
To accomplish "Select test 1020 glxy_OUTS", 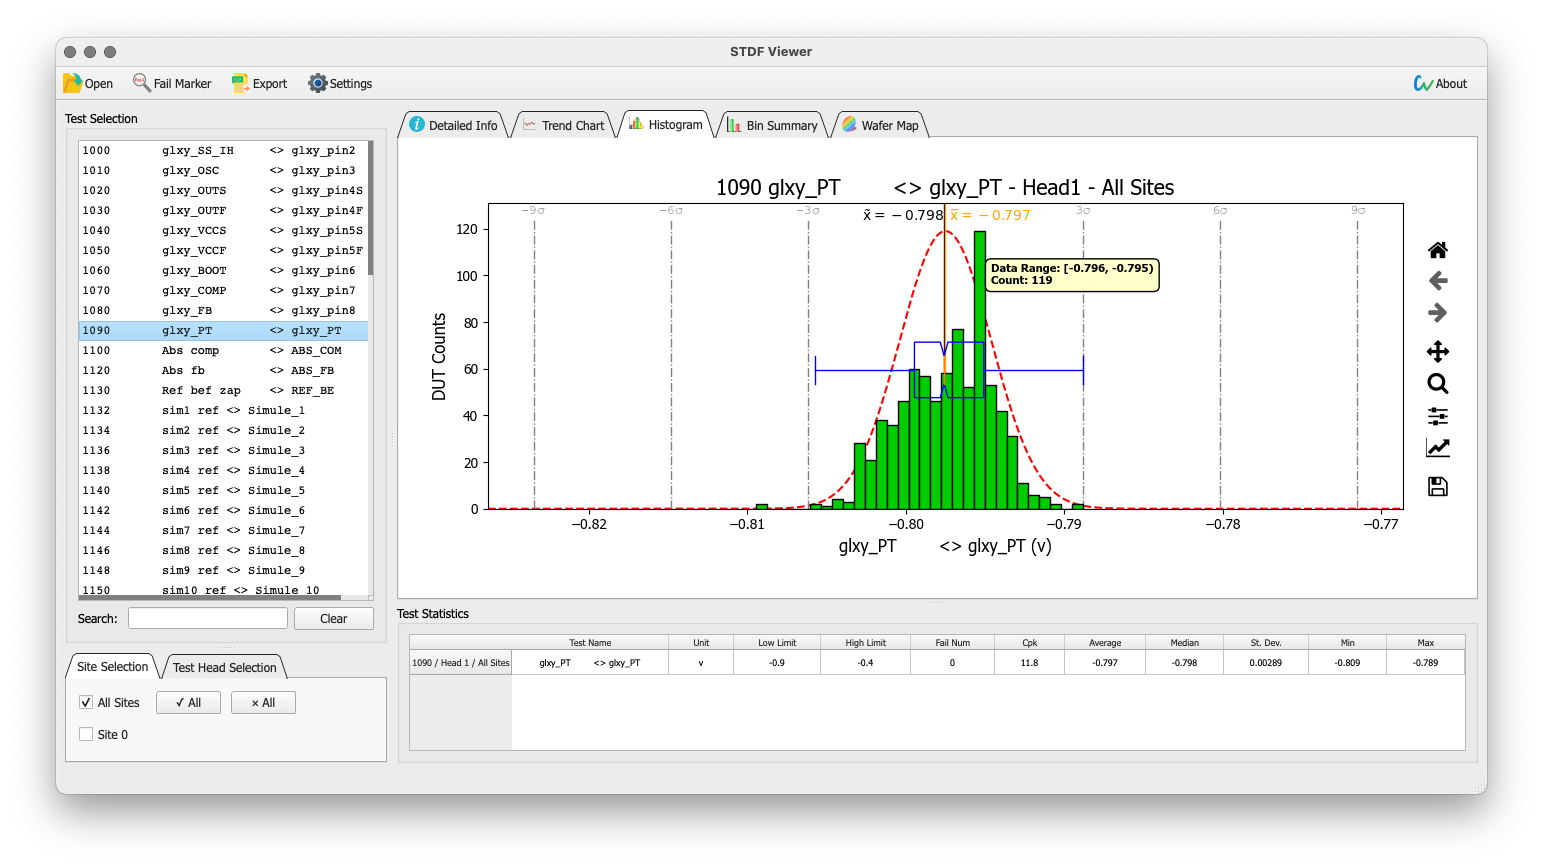I will click(x=223, y=191).
